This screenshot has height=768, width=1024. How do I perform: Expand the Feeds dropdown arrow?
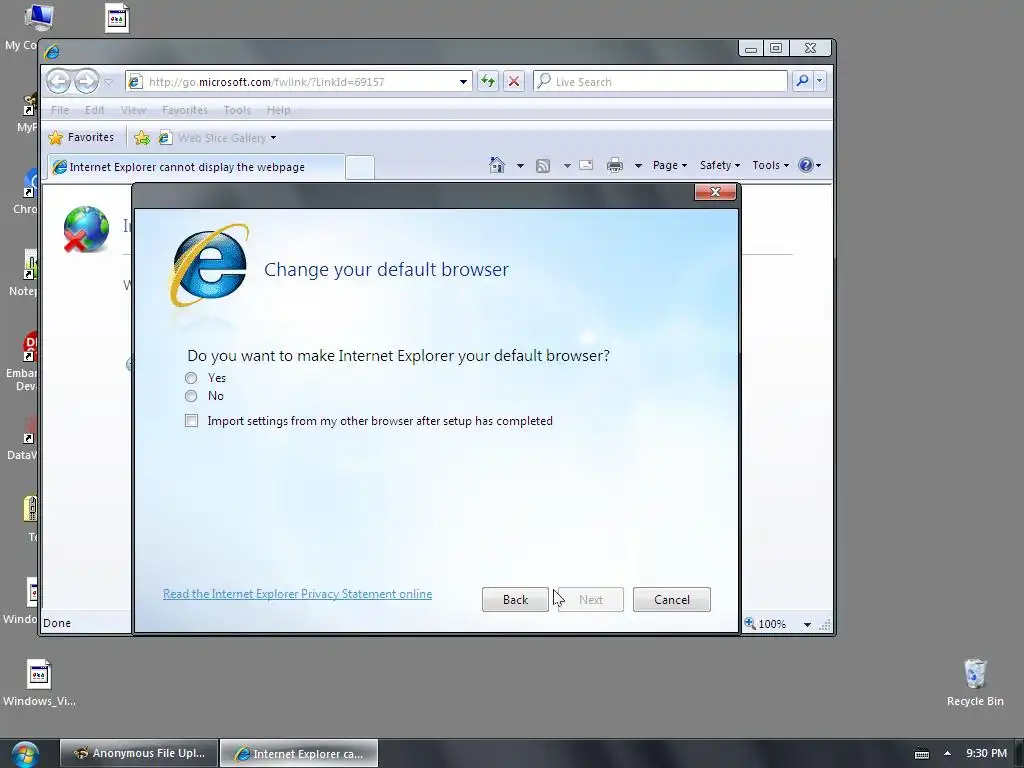567,166
